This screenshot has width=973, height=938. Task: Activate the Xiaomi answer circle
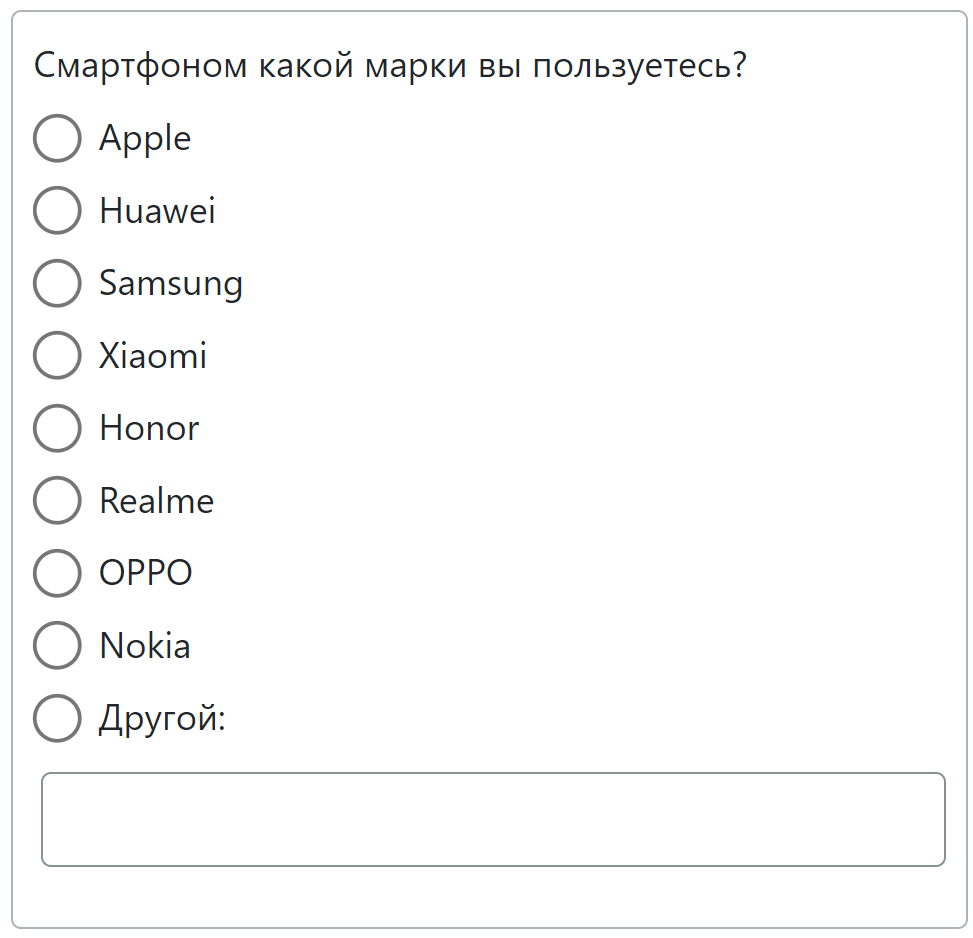(x=57, y=355)
